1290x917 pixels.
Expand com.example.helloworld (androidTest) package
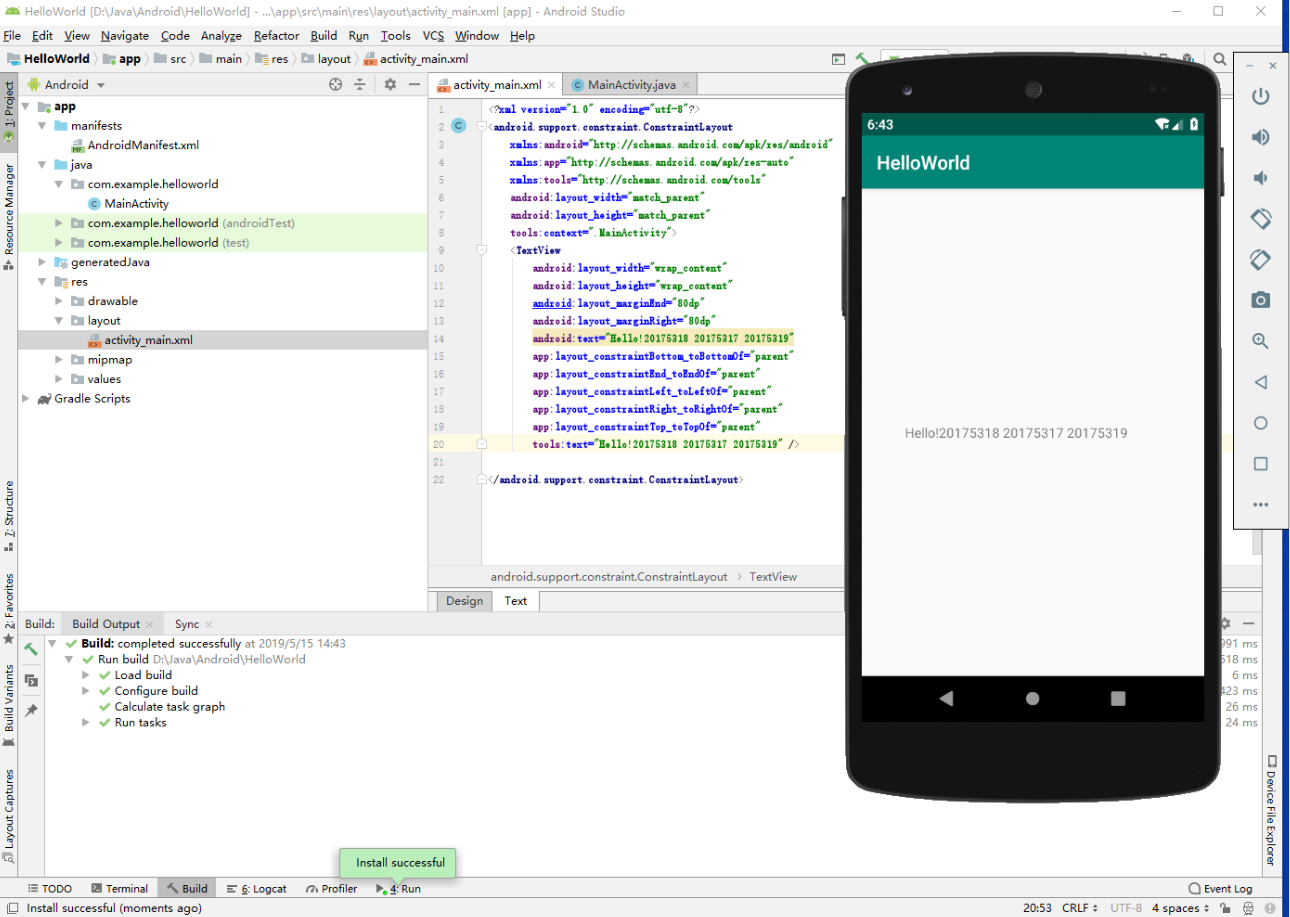point(58,223)
